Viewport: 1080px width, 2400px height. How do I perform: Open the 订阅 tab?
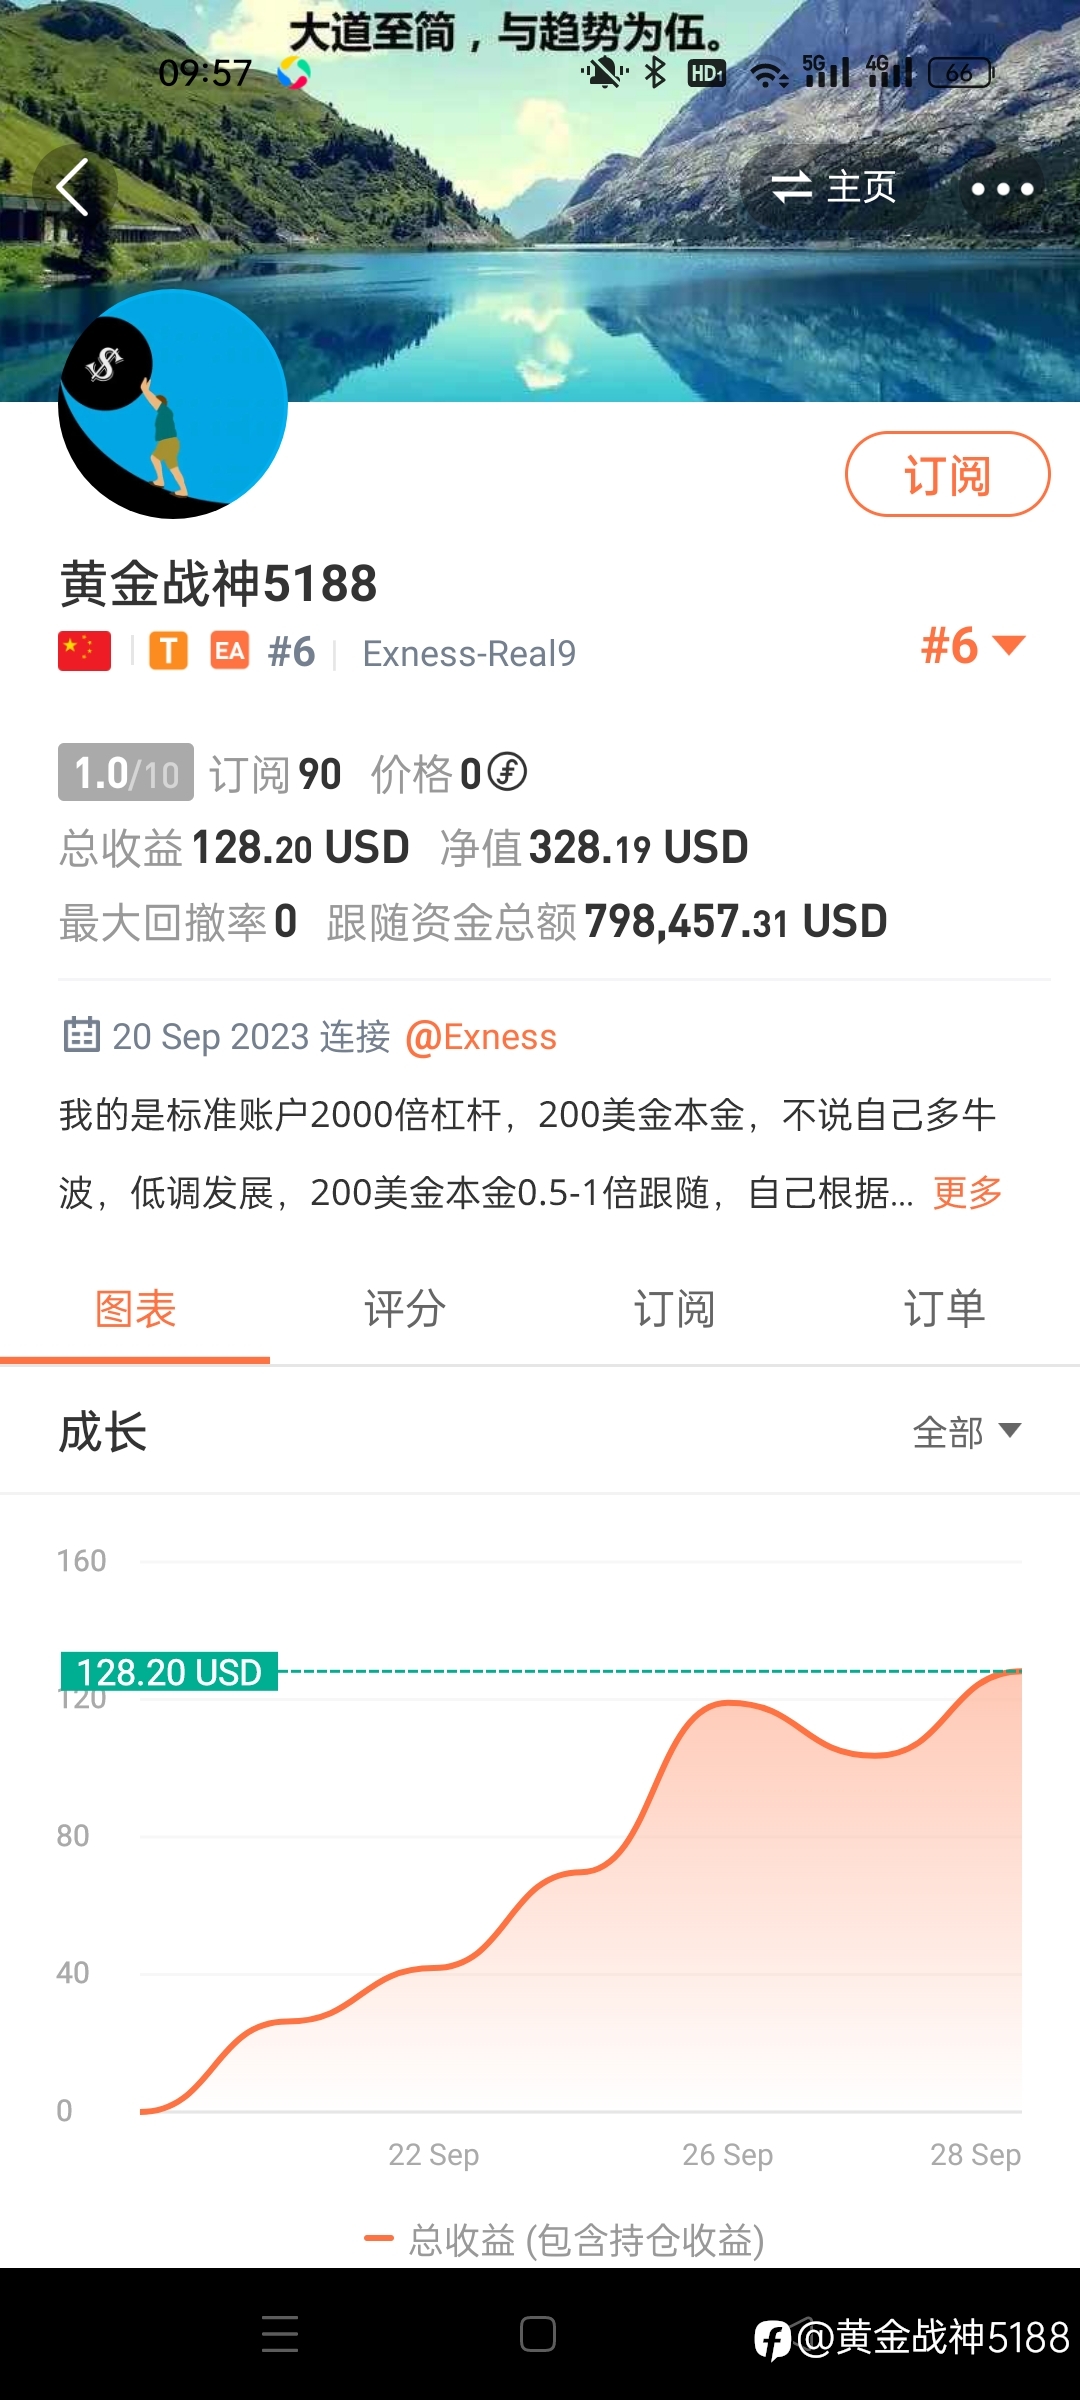point(675,1309)
